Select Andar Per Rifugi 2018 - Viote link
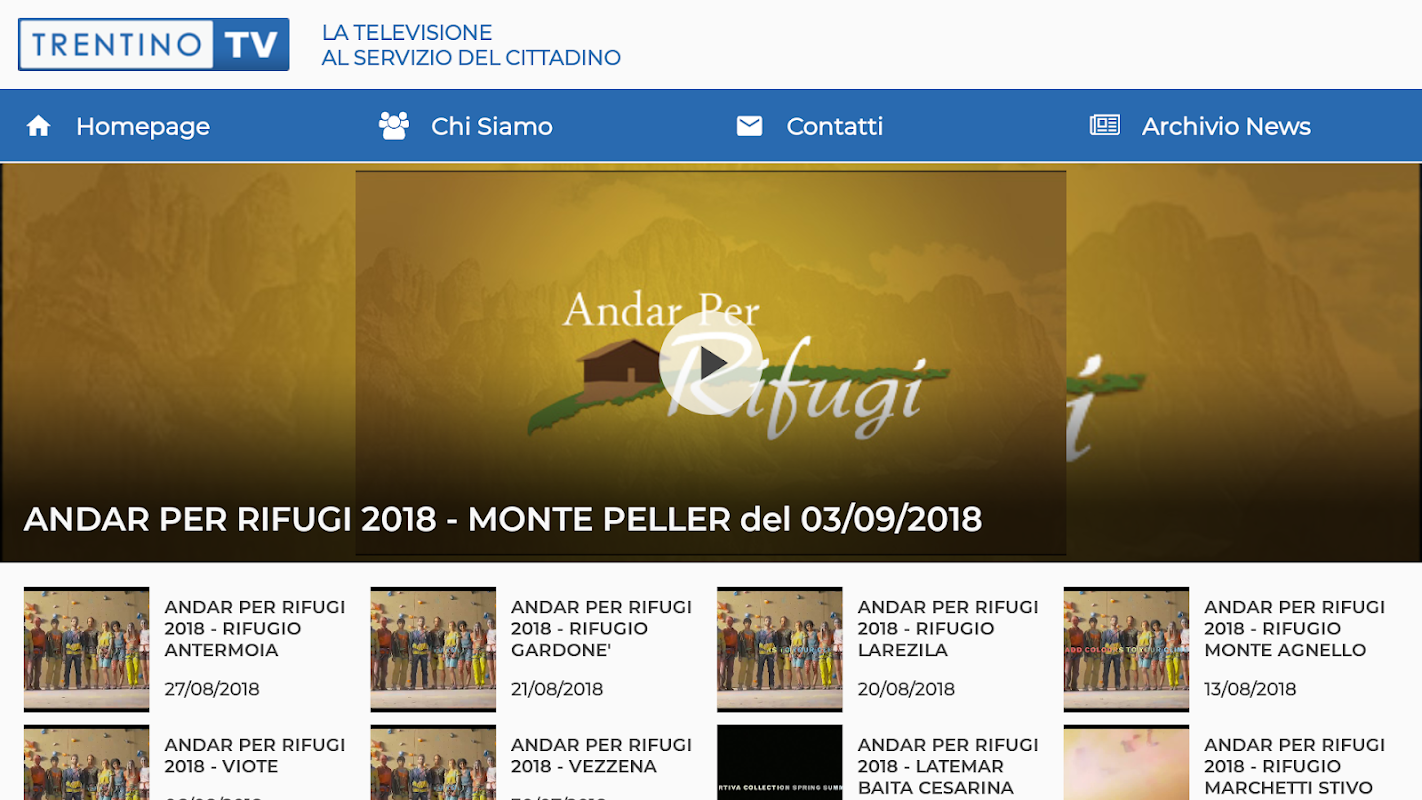Viewport: 1422px width, 800px height. pyautogui.click(x=255, y=756)
